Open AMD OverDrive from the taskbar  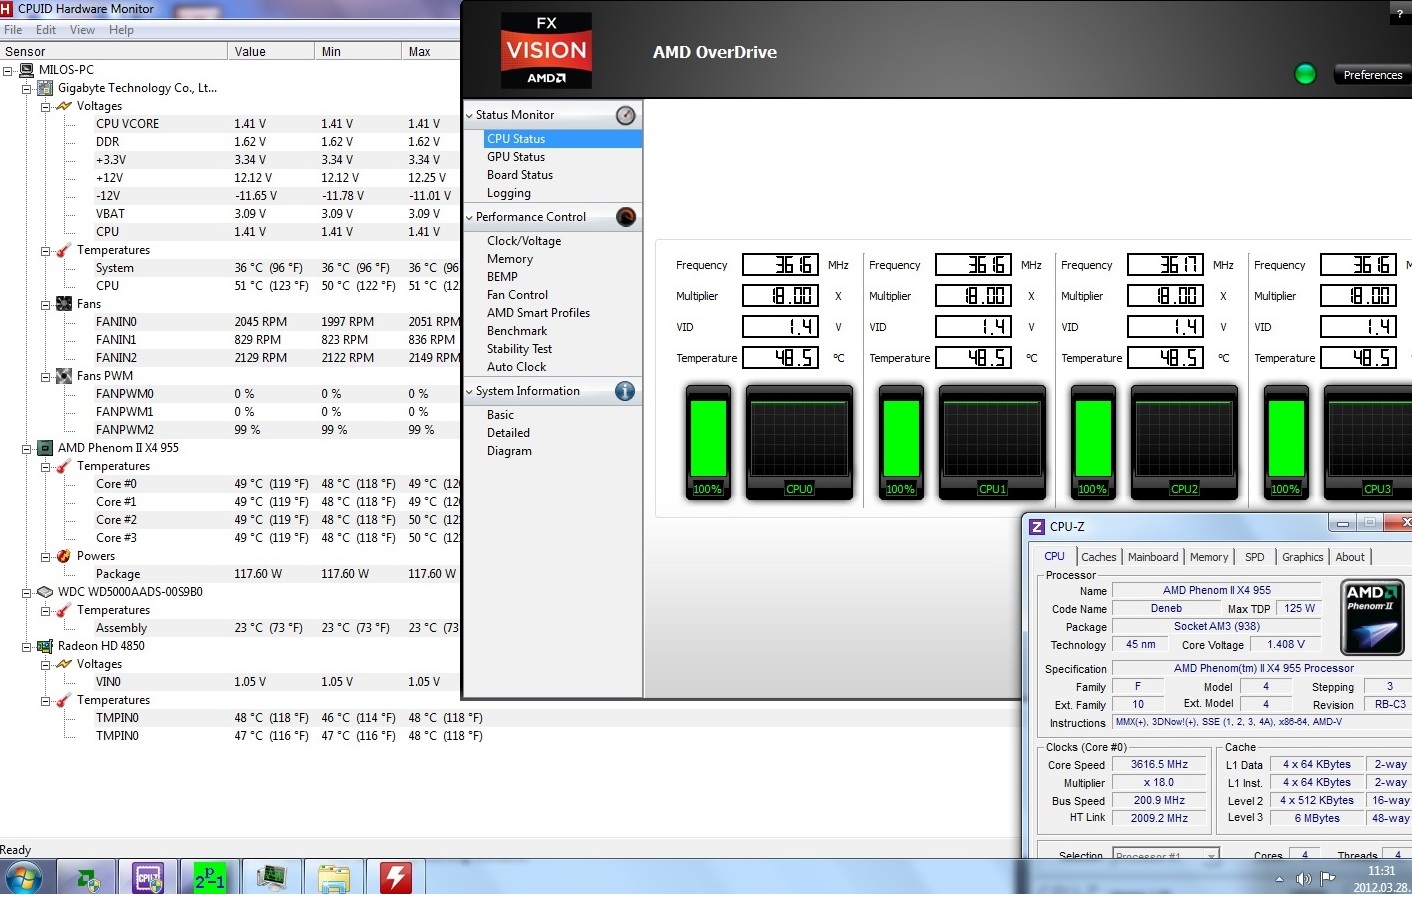88,878
